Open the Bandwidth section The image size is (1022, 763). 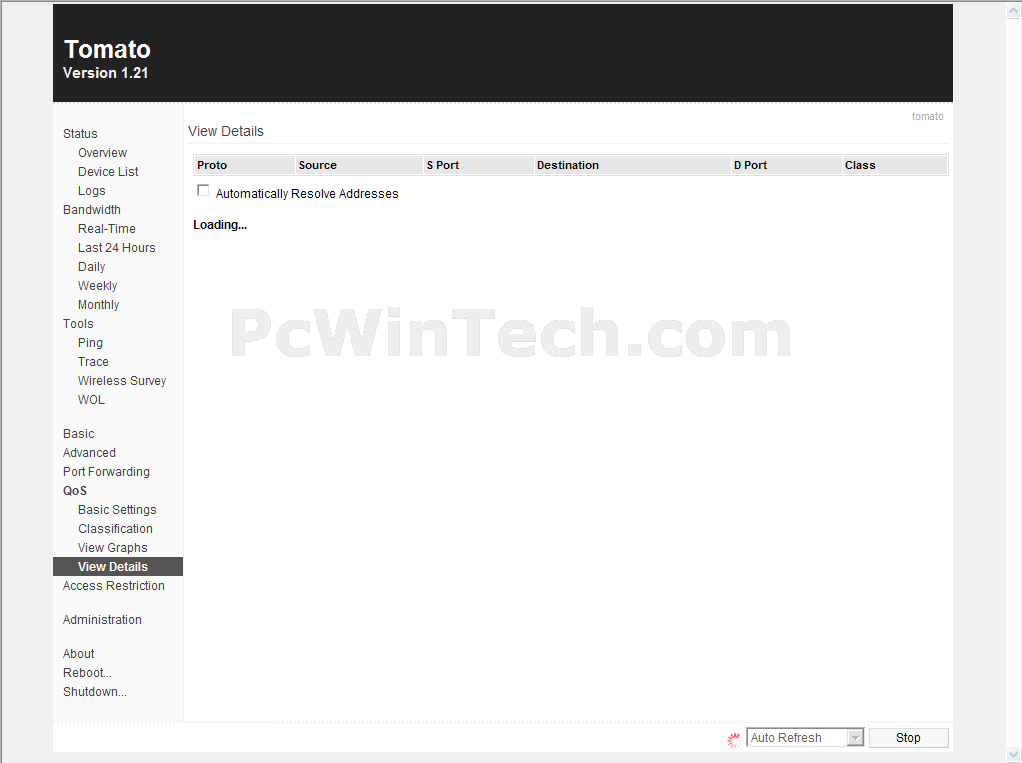tap(92, 209)
